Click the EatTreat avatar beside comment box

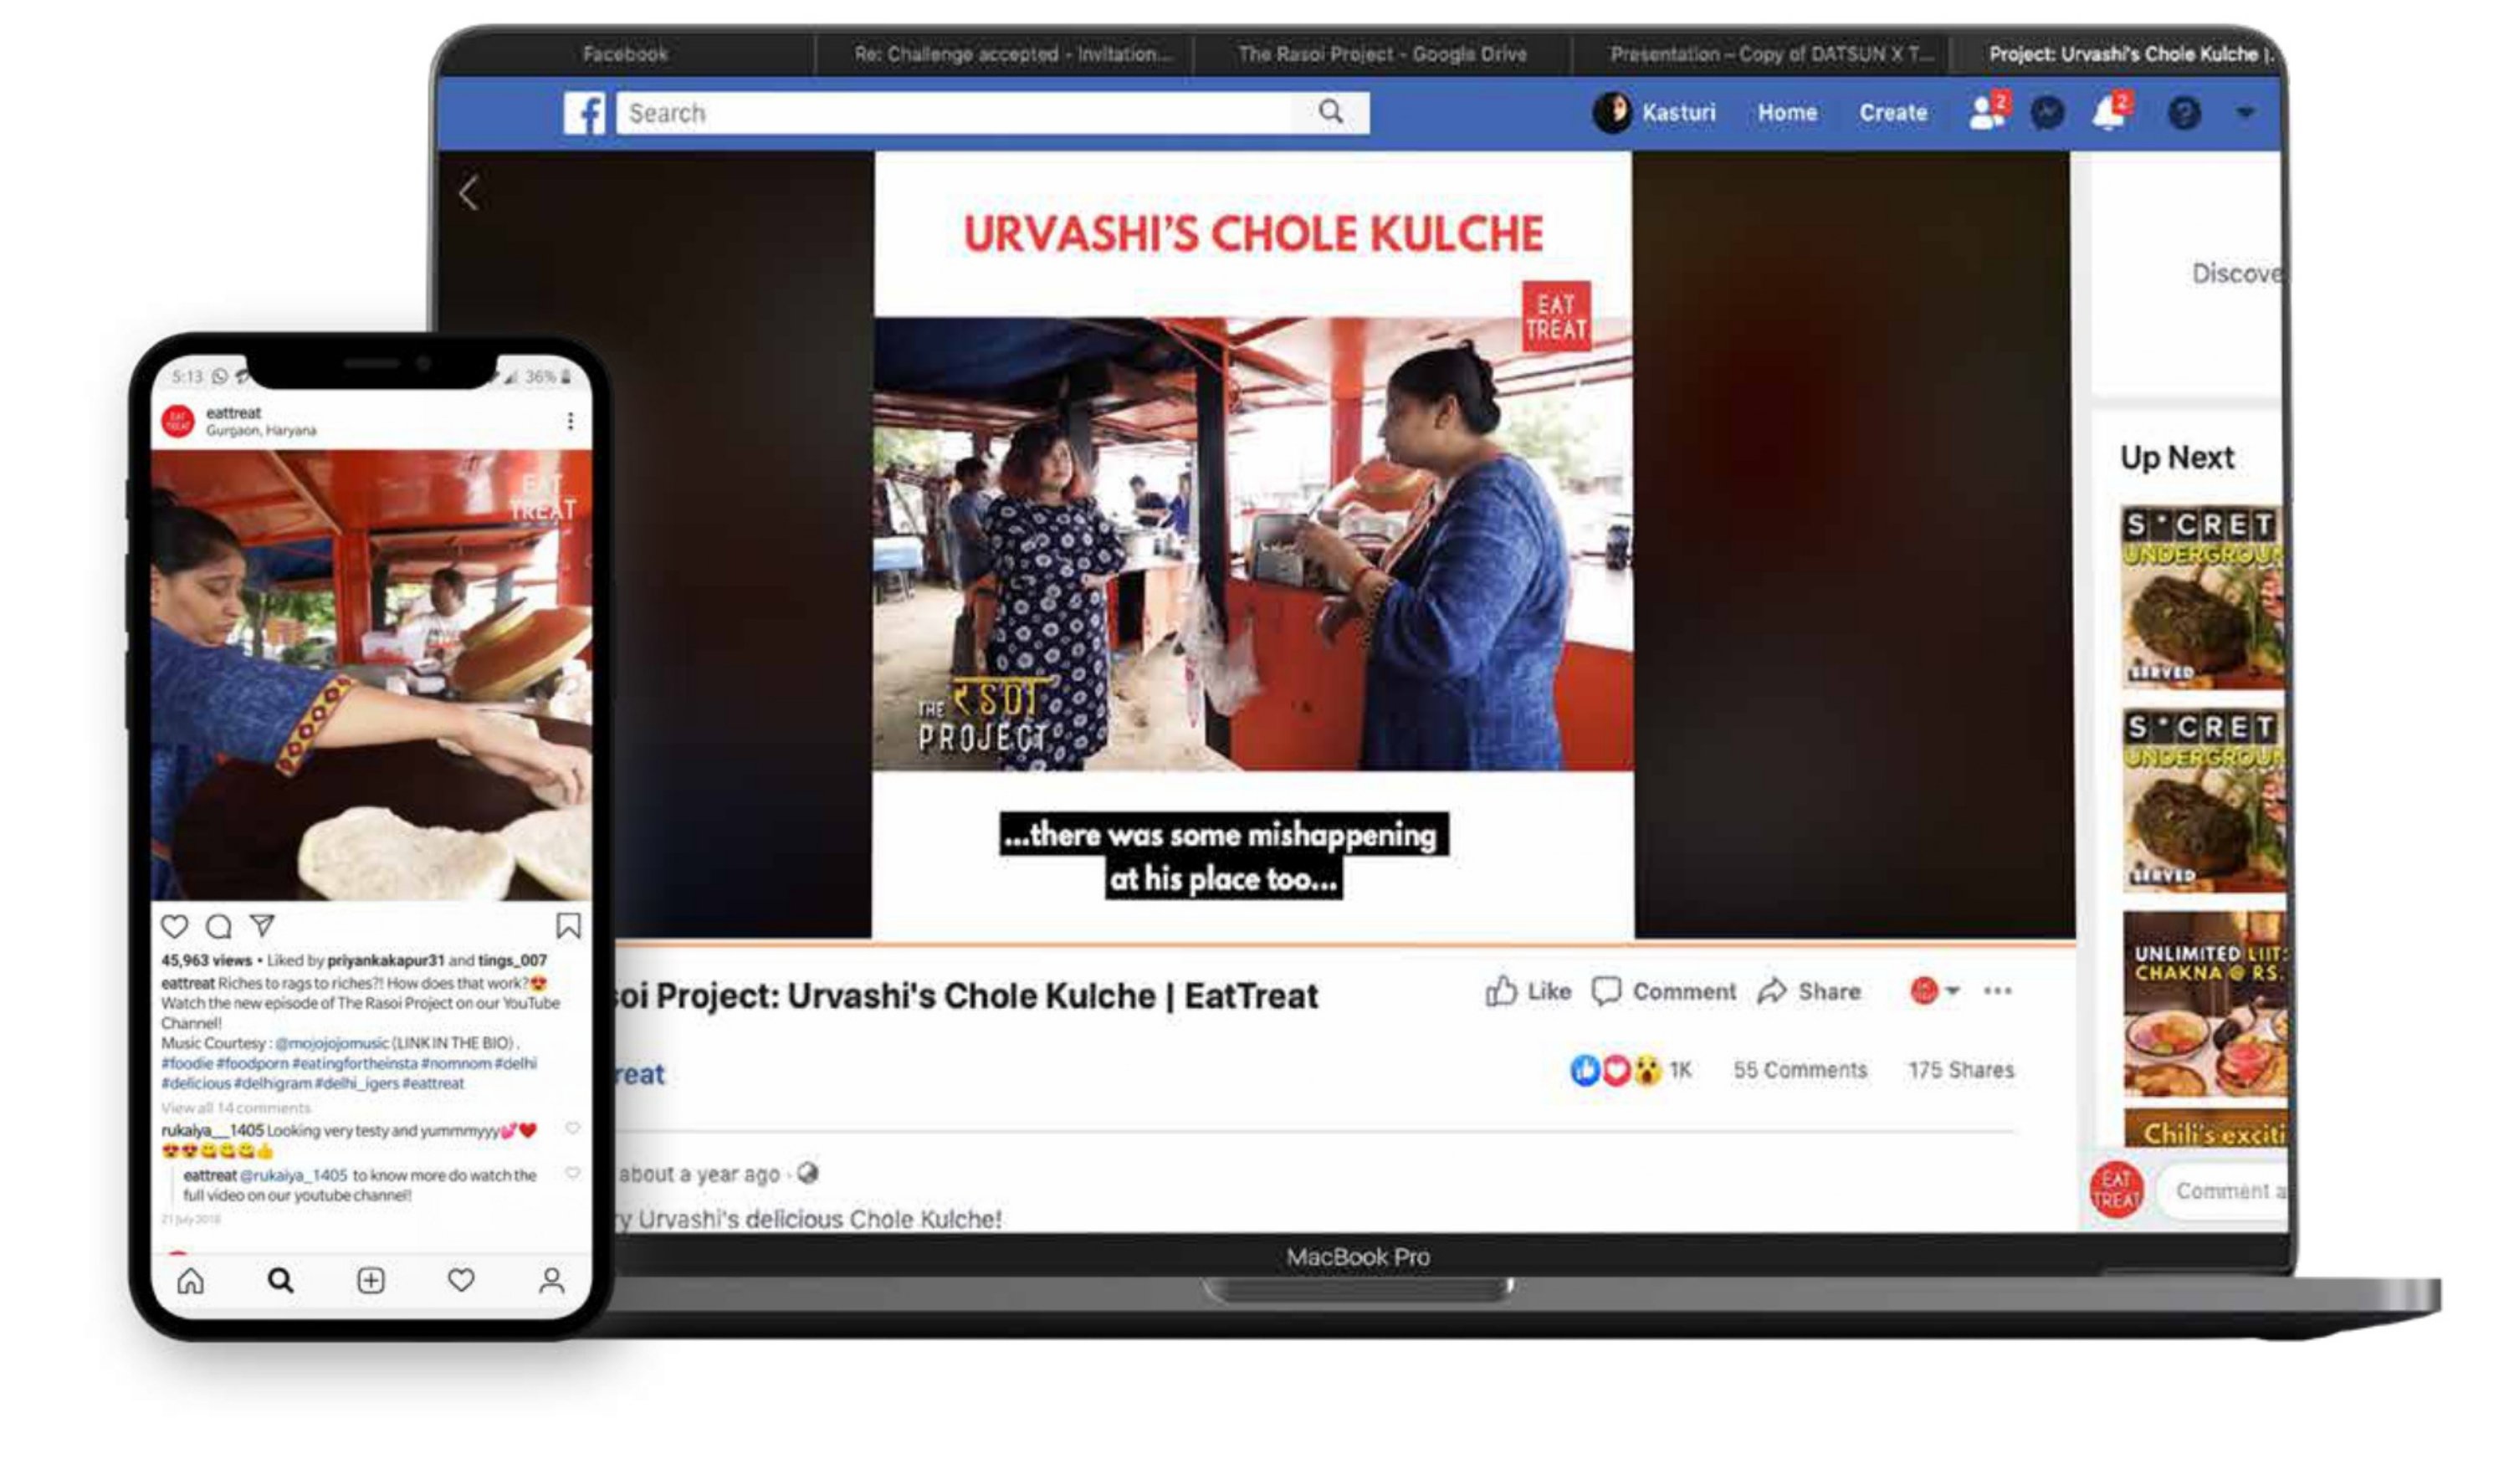point(2116,1191)
